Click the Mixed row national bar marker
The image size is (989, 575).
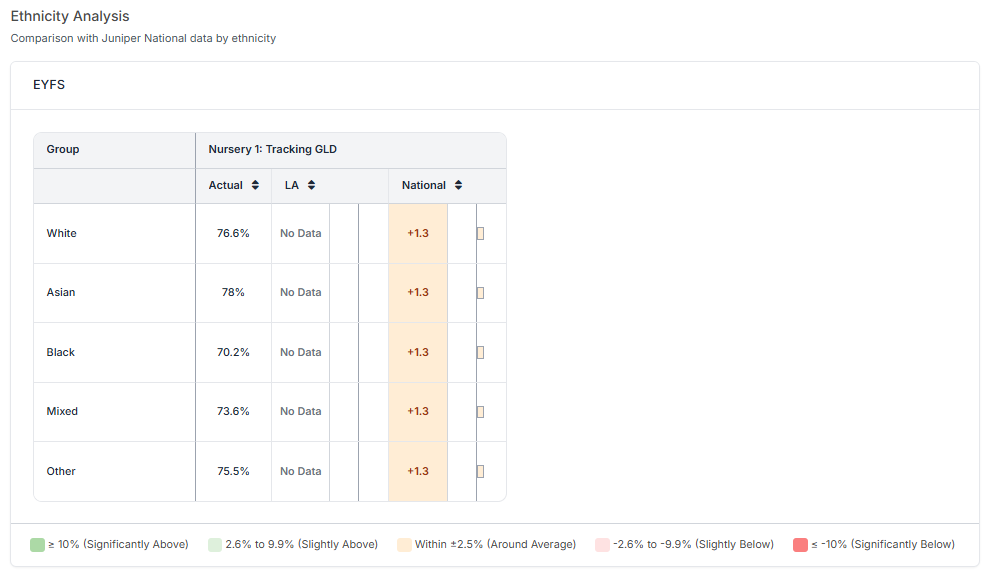pos(481,412)
